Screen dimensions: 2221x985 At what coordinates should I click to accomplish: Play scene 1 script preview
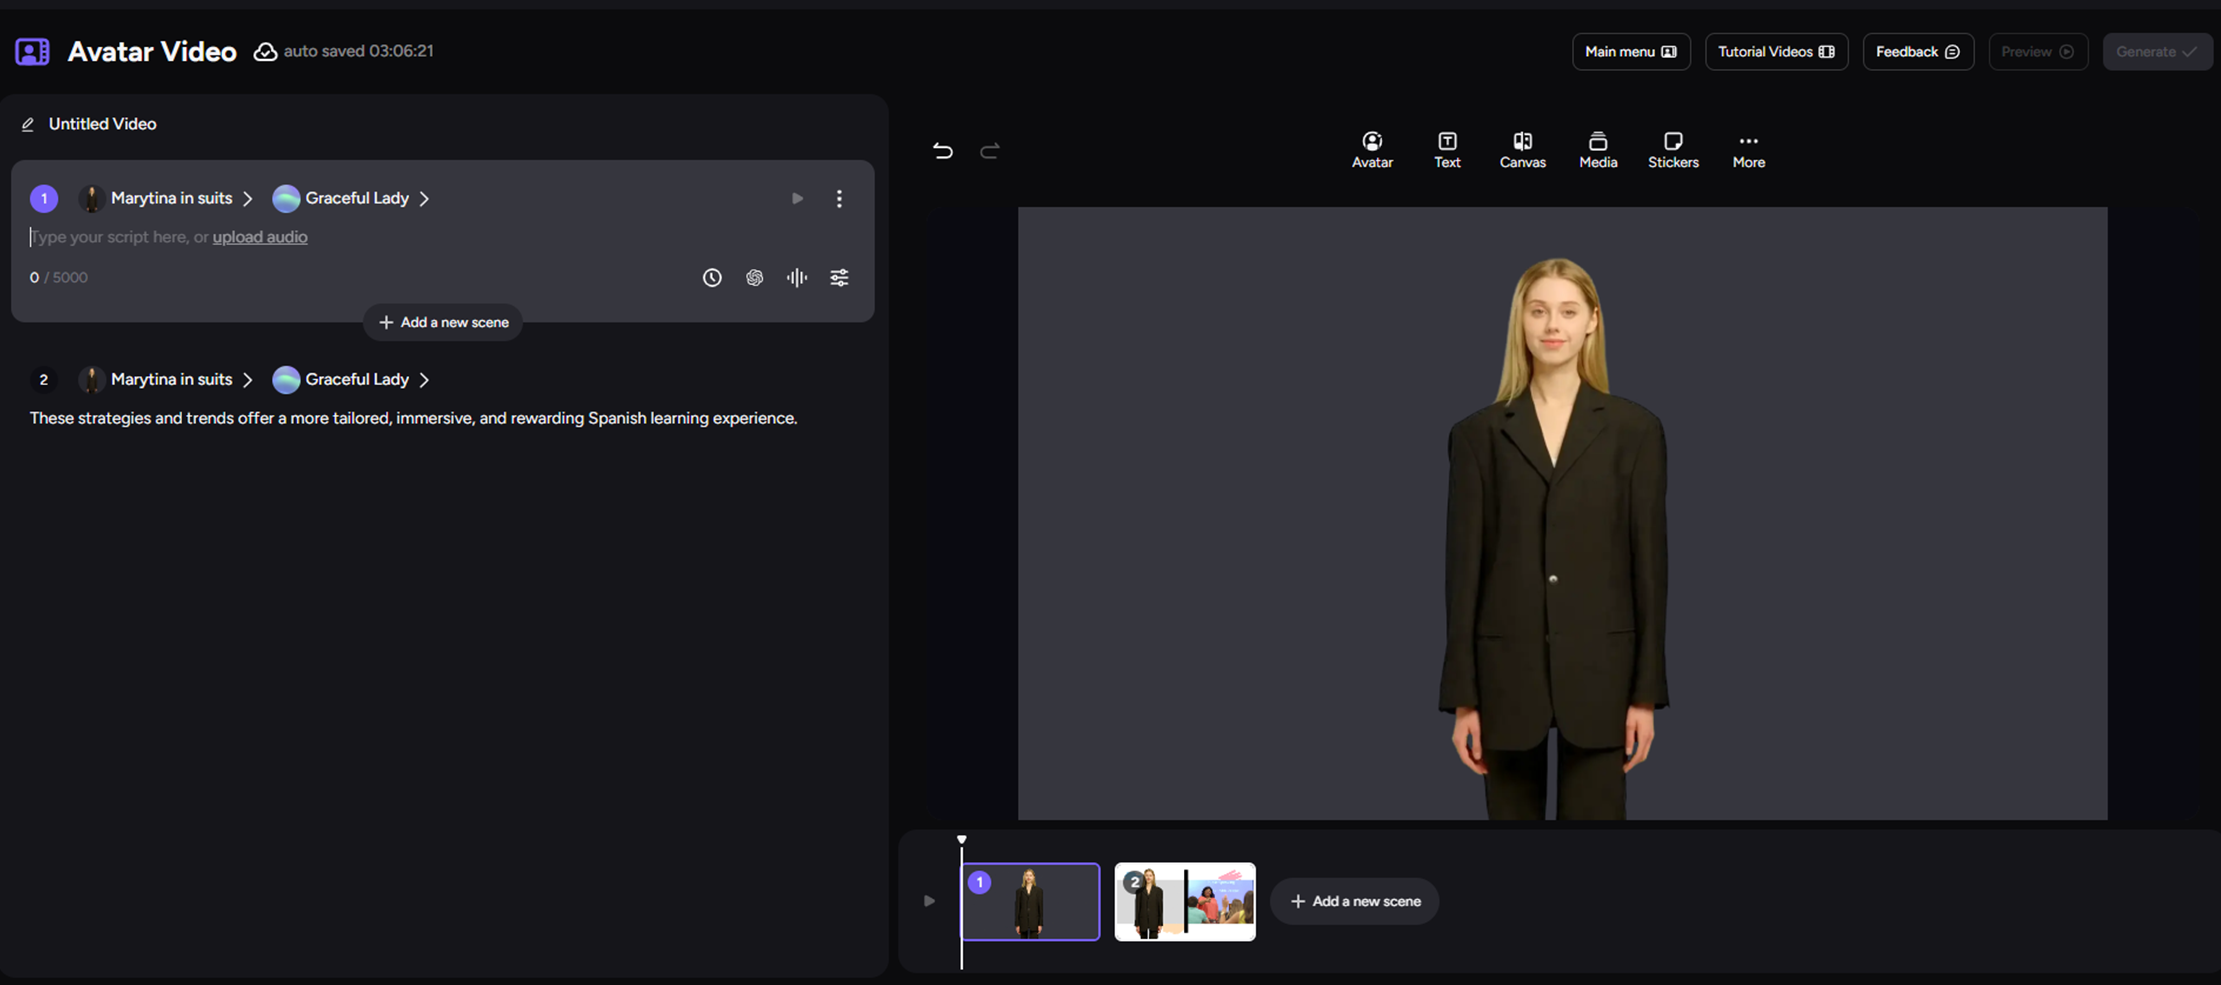pyautogui.click(x=797, y=199)
